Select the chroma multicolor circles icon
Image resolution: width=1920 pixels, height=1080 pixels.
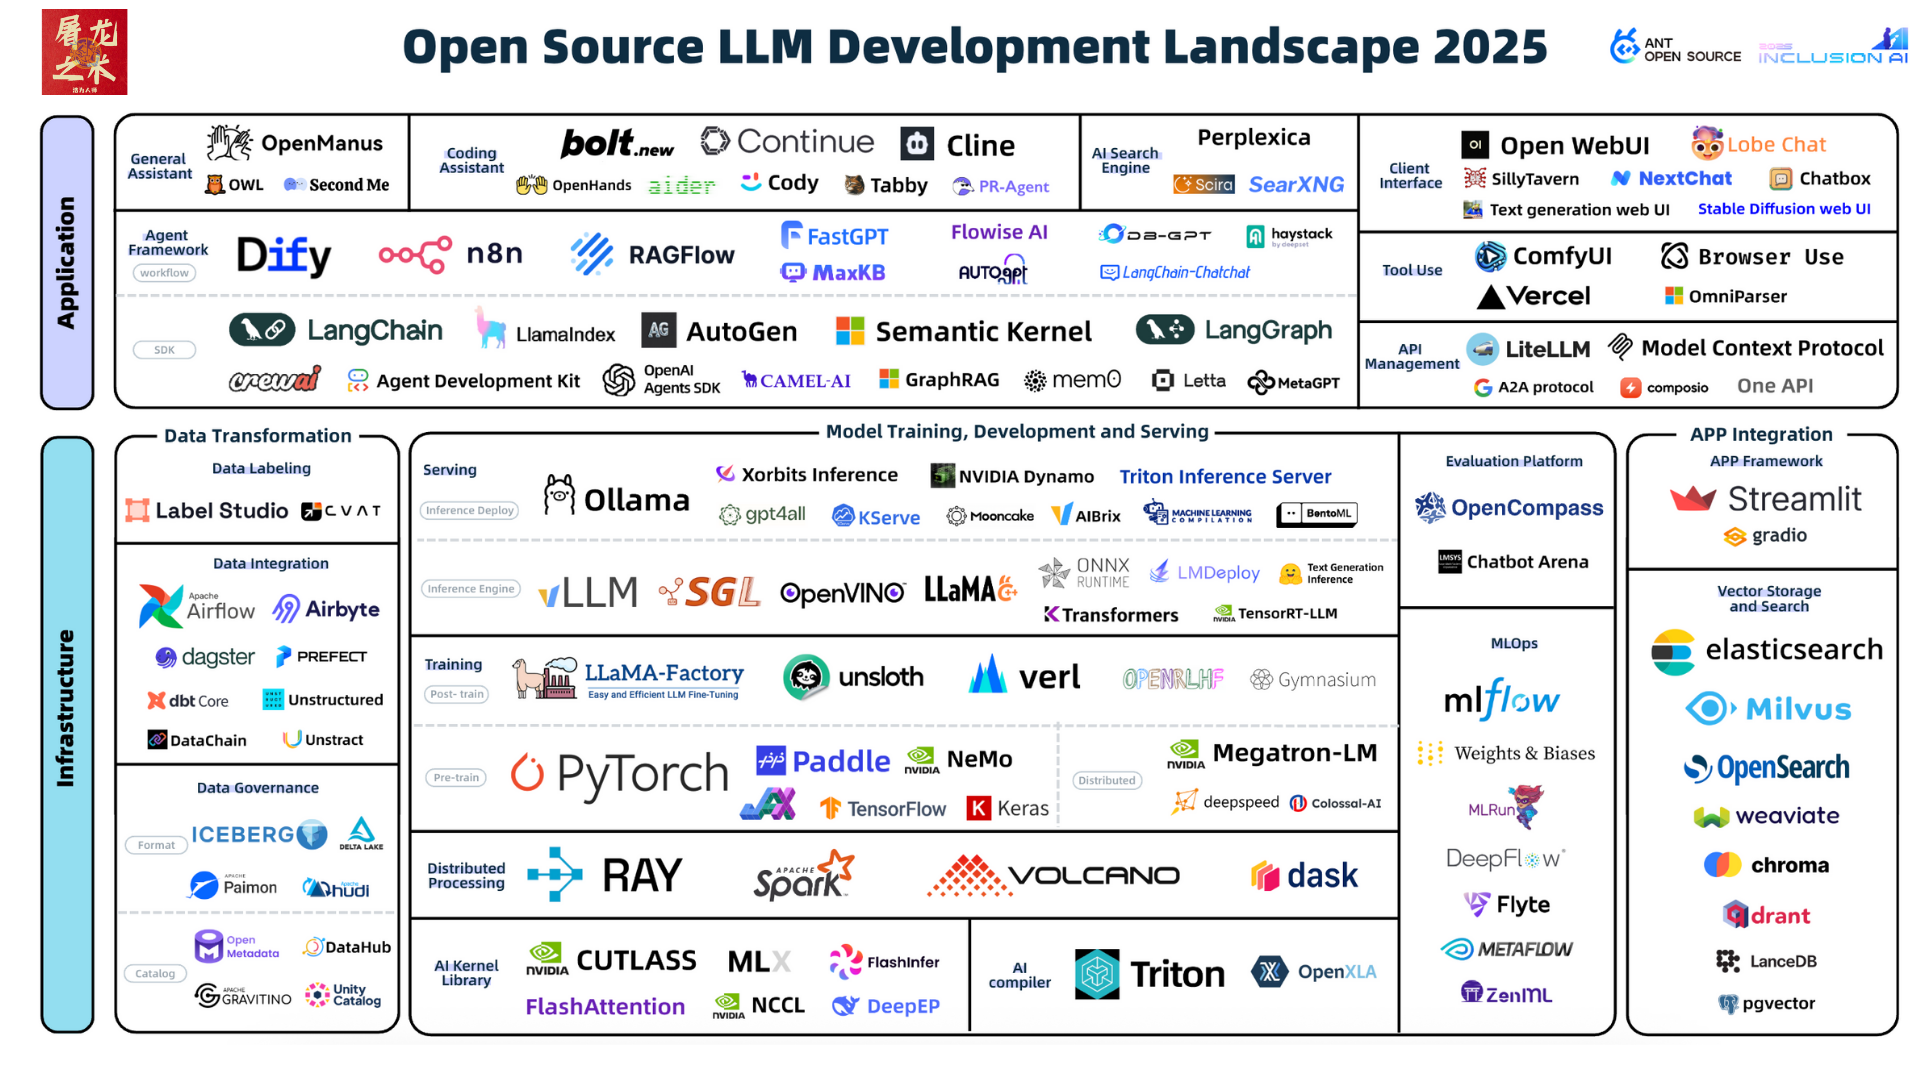click(x=1722, y=864)
